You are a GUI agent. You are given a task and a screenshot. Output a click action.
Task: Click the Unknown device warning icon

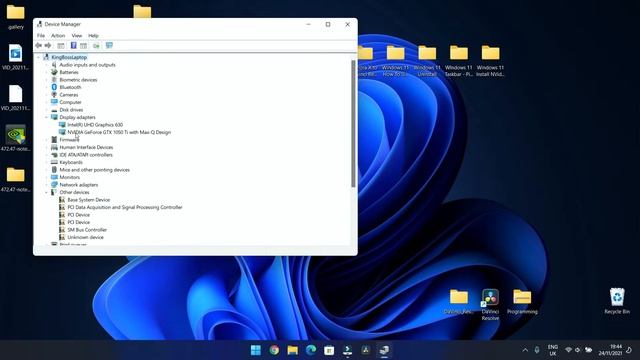click(62, 237)
